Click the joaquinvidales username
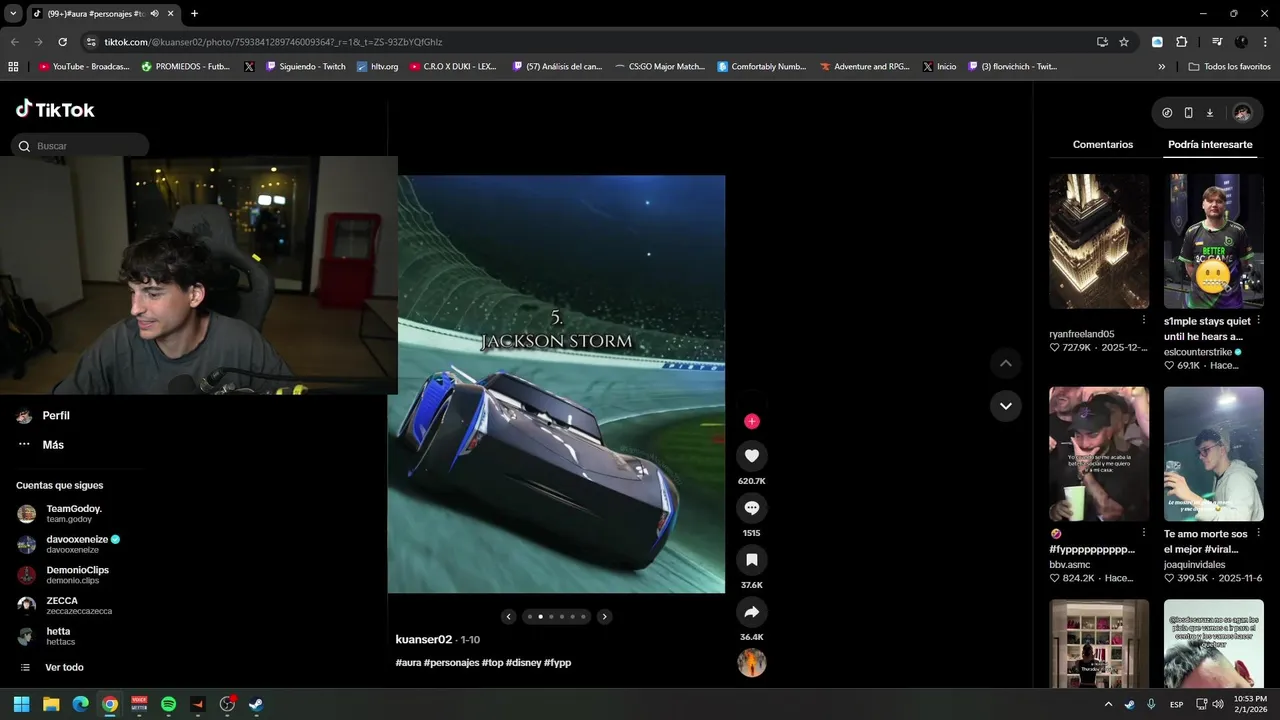The width and height of the screenshot is (1280, 720). tap(1194, 565)
